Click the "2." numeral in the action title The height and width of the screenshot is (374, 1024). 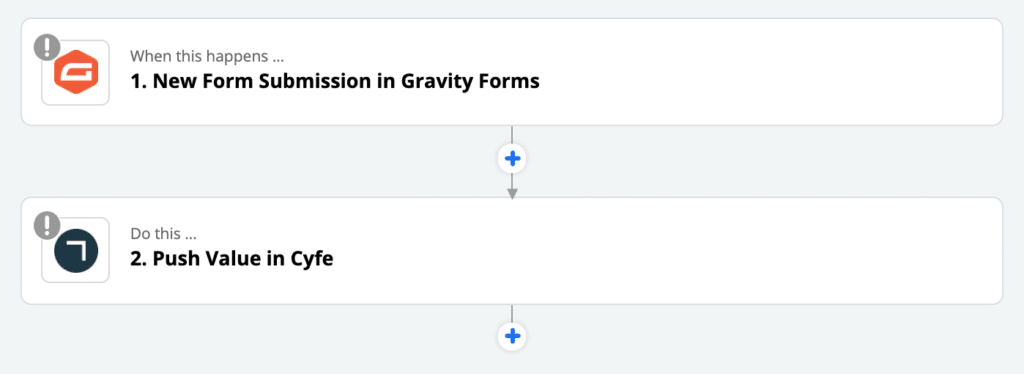[138, 259]
